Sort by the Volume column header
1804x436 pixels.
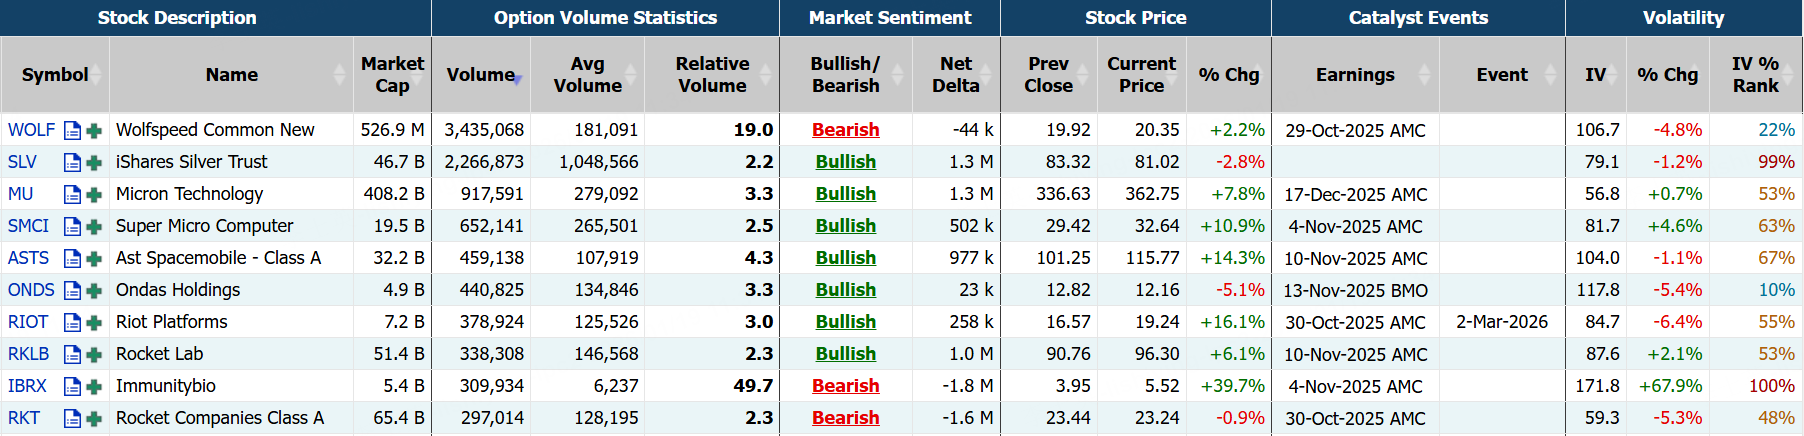coord(481,75)
